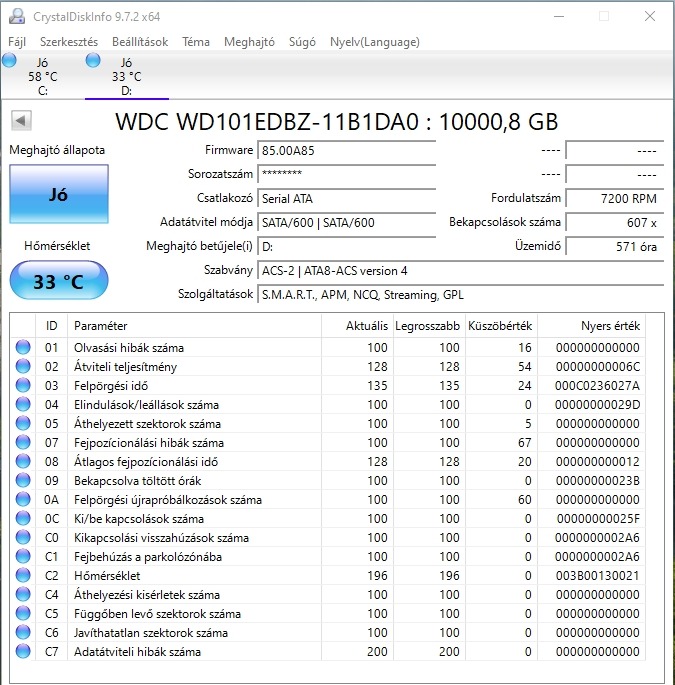The image size is (675, 685).
Task: Switch to the C: drive tab at 58 °C
Action: [42, 76]
